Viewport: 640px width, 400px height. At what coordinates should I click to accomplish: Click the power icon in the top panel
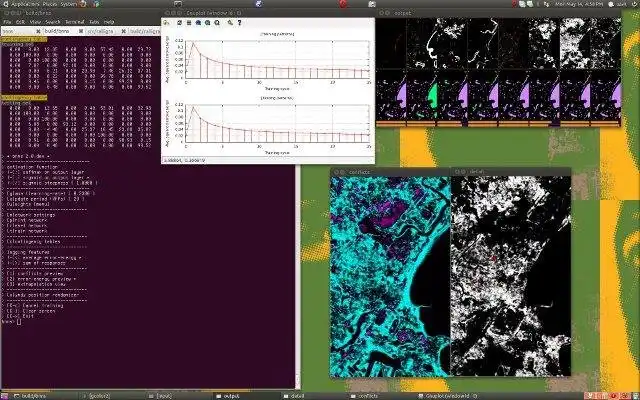[632, 5]
